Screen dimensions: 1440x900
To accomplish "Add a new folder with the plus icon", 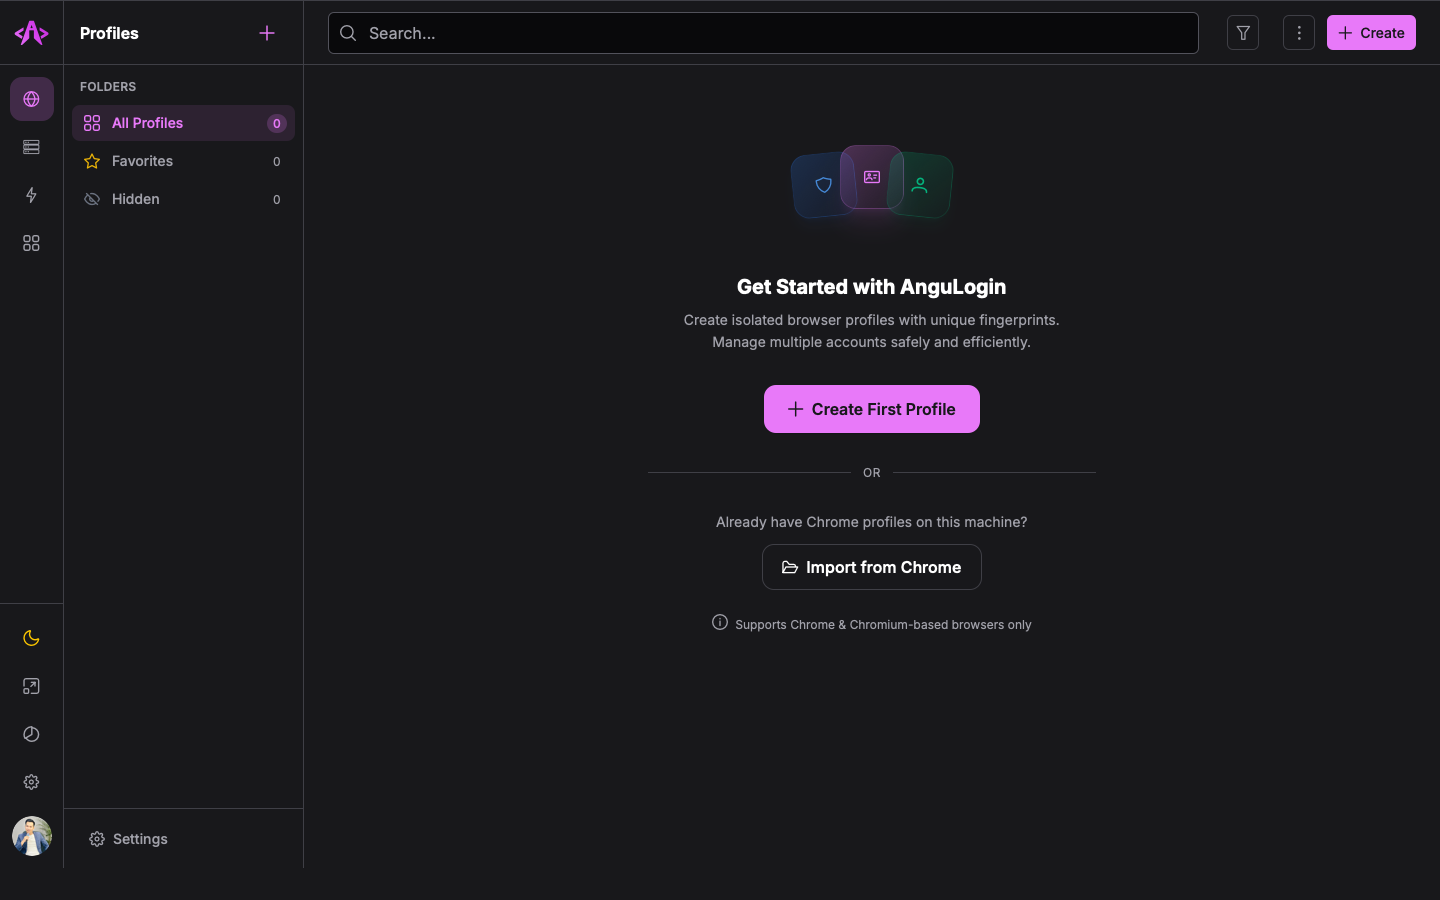I will point(267,32).
